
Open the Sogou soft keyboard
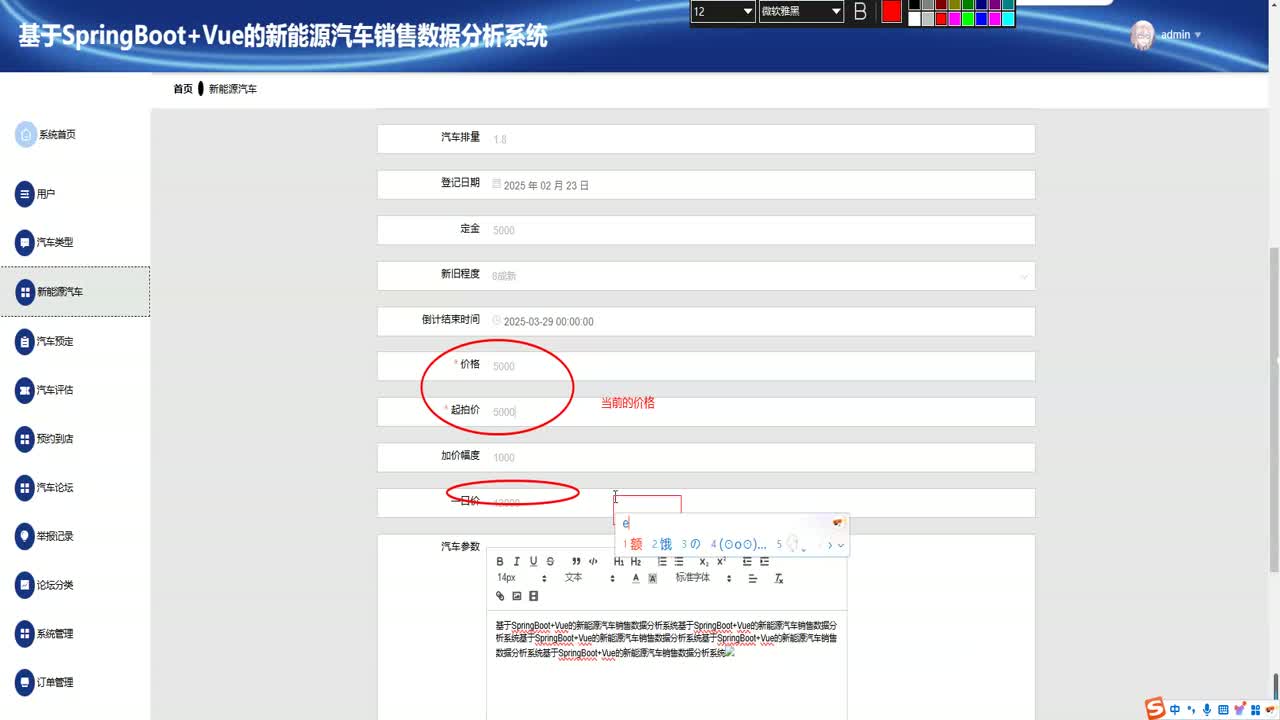1223,709
